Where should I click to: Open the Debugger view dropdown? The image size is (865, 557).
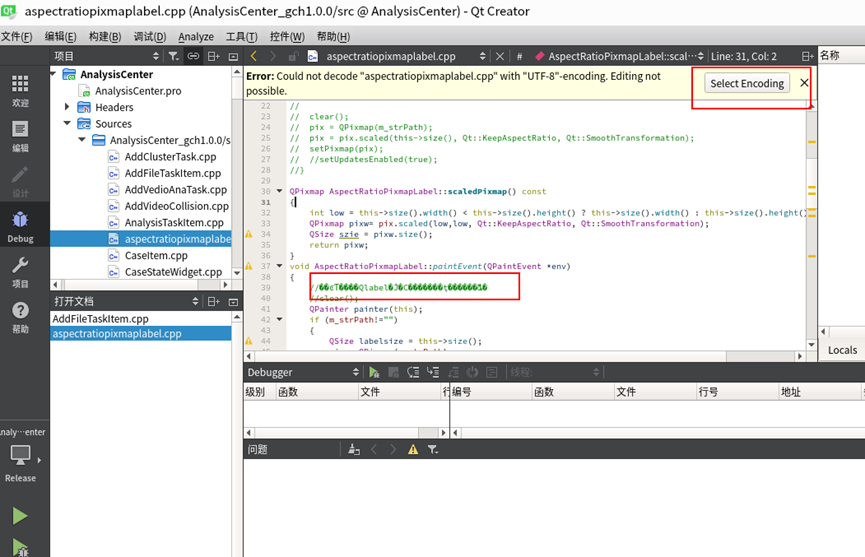coord(302,372)
